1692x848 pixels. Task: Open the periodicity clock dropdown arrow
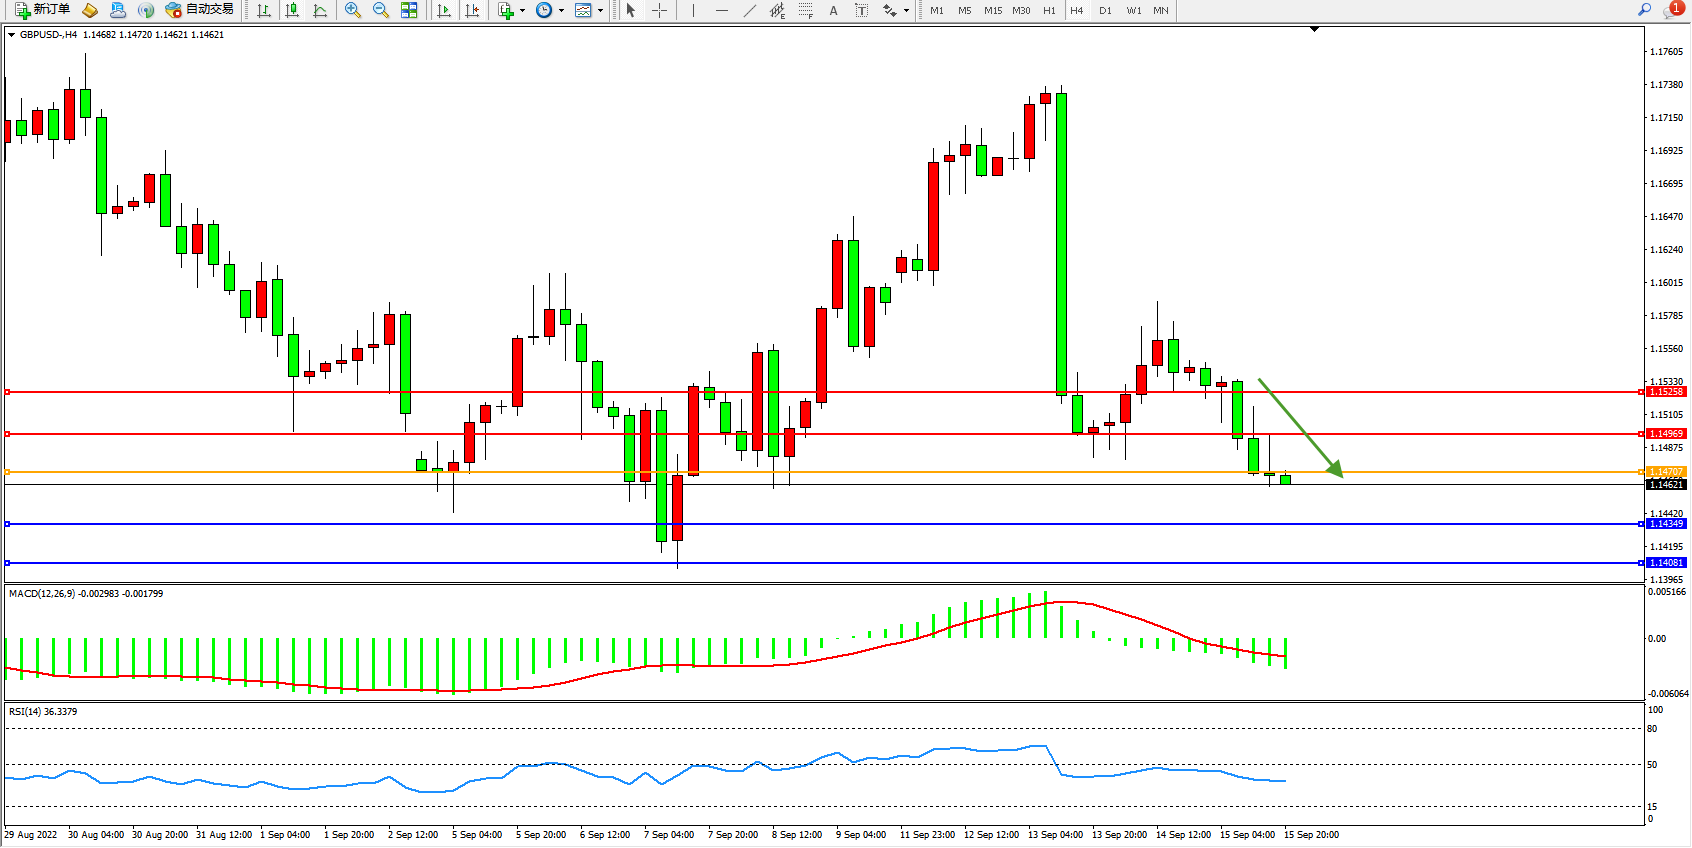tap(561, 10)
